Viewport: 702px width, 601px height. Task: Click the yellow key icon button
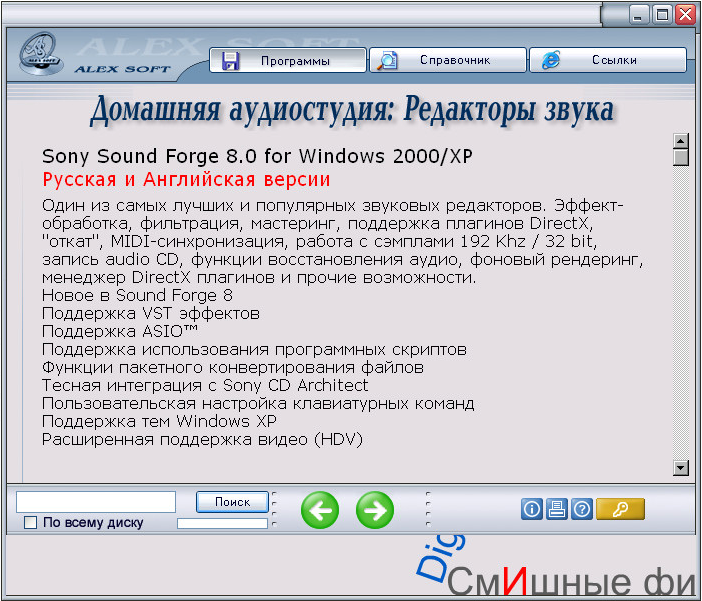point(620,509)
